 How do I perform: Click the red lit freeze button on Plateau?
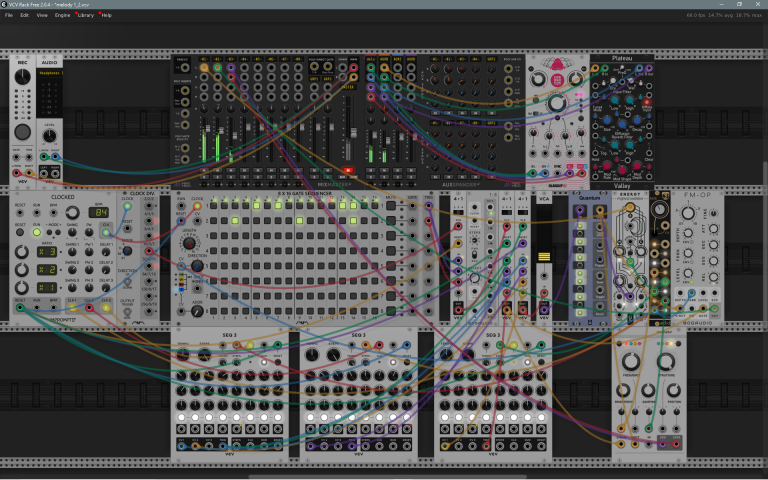point(647,102)
